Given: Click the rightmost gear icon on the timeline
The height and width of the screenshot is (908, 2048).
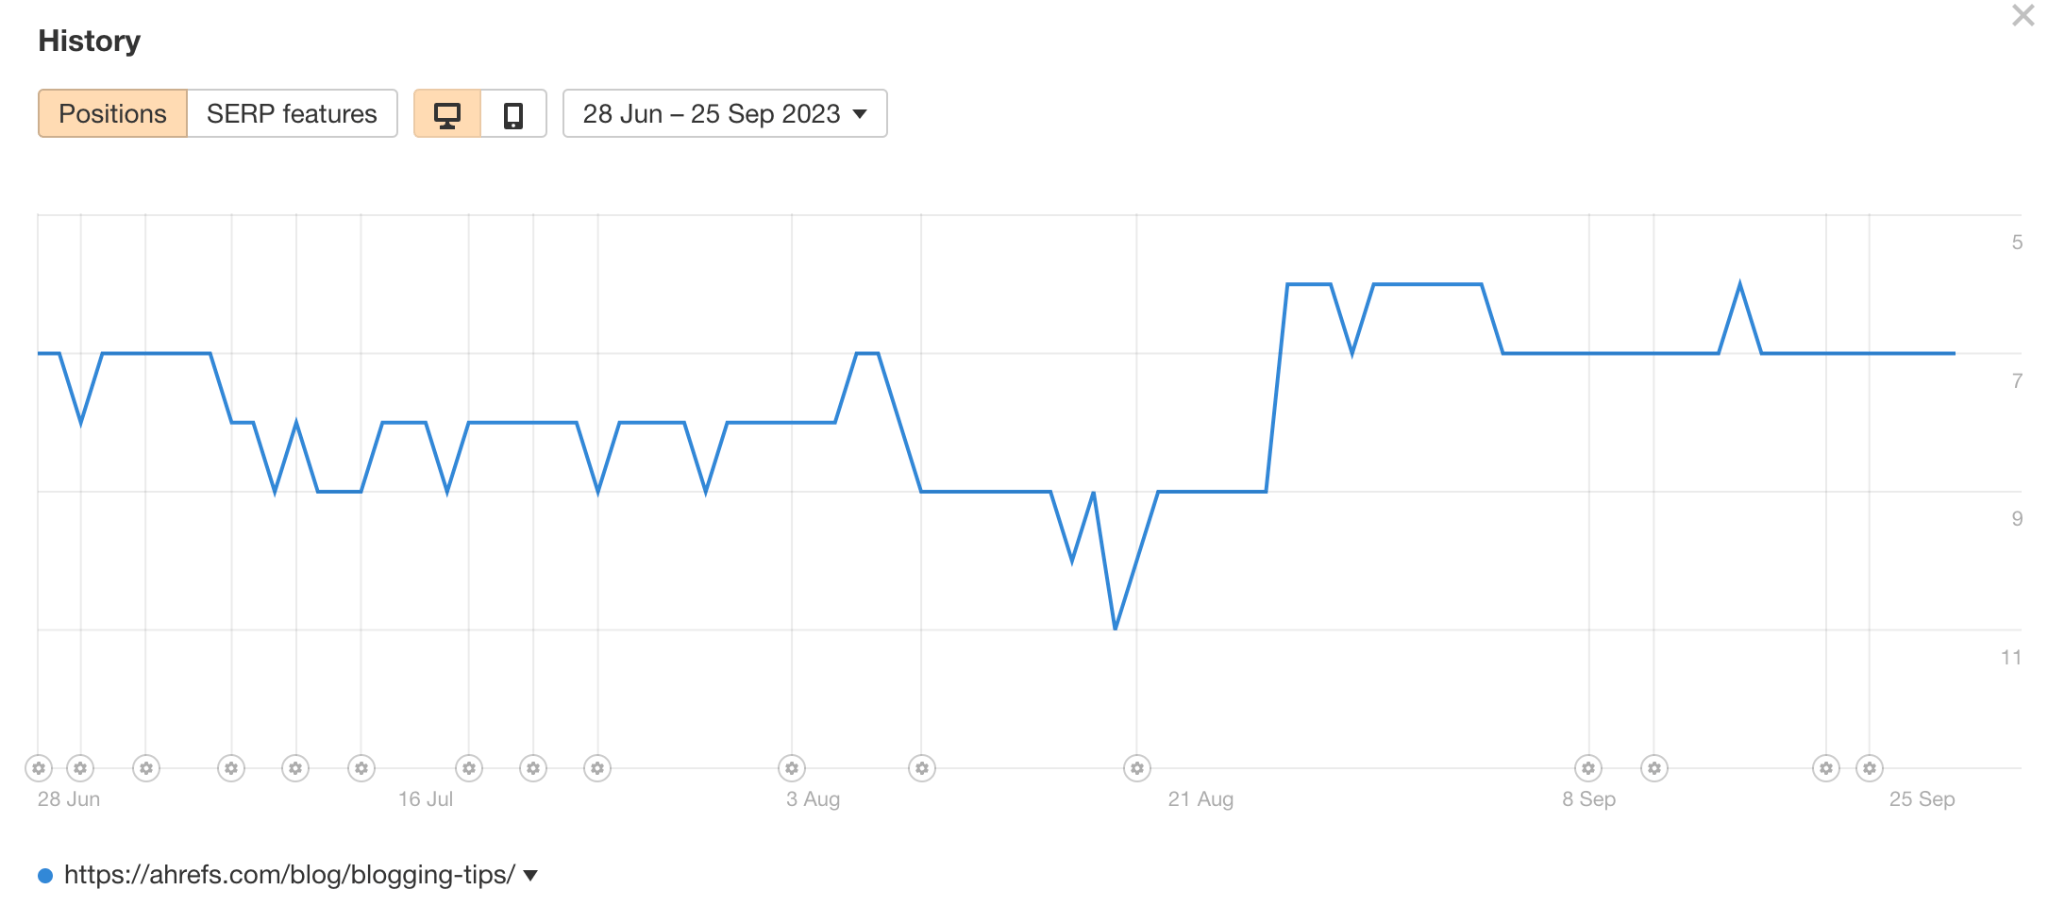Looking at the screenshot, I should [1869, 768].
